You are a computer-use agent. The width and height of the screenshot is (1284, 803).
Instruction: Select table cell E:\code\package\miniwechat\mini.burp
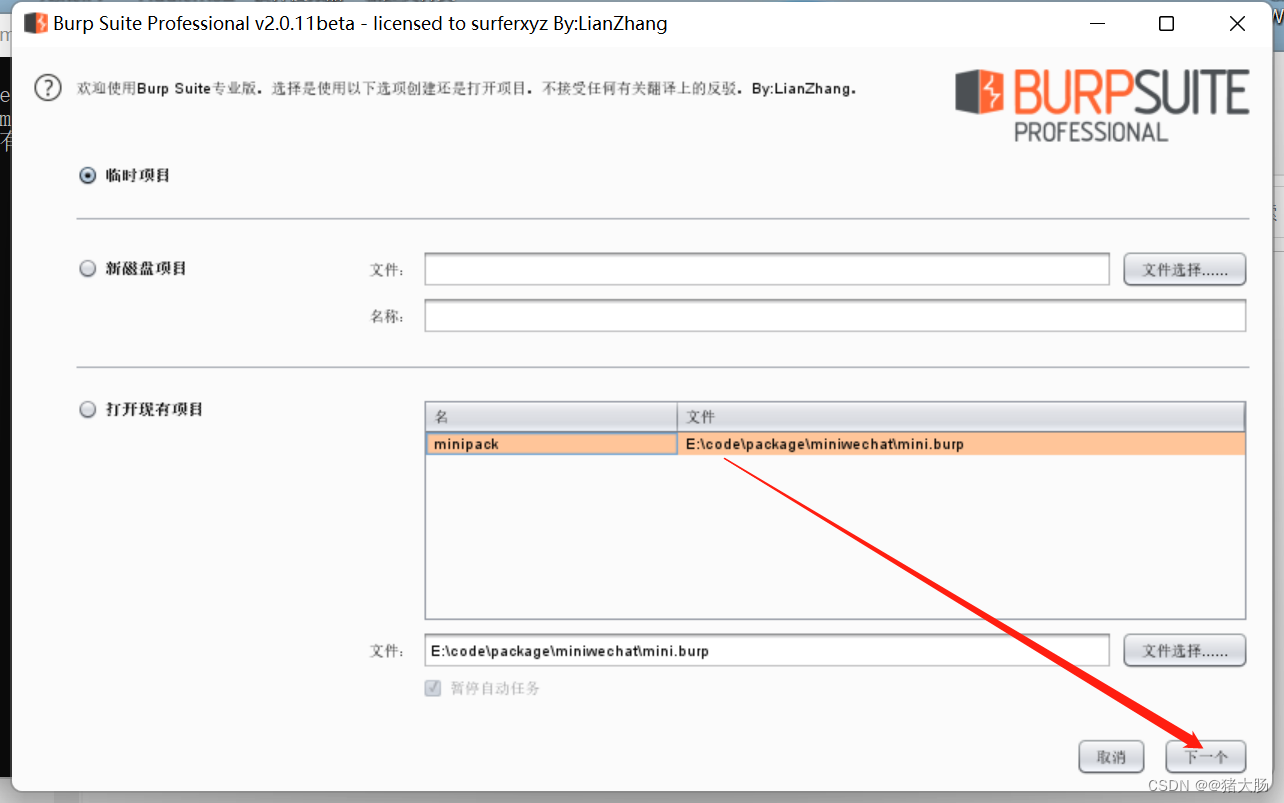tap(961, 444)
